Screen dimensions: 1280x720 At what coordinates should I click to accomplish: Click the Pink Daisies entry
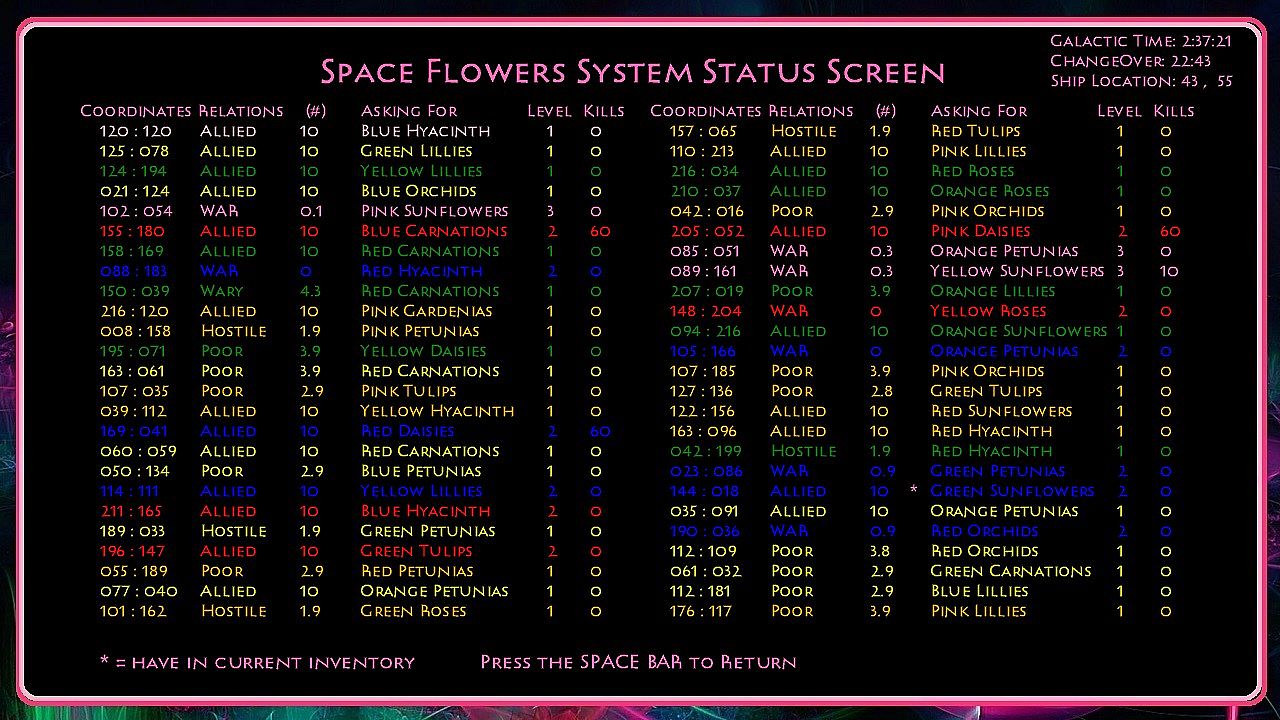click(979, 231)
